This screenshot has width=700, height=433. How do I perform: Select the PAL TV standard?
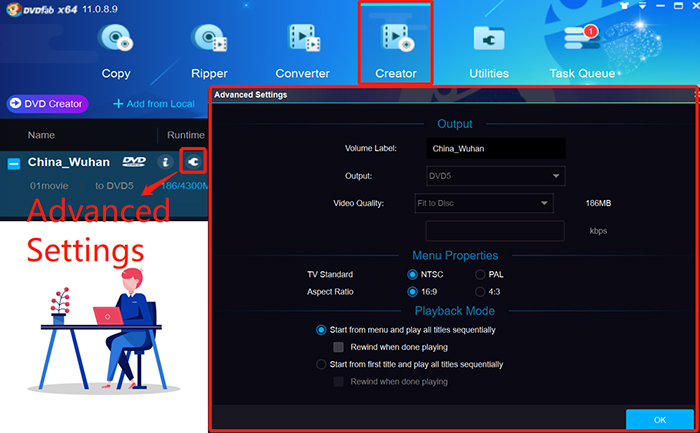tap(481, 274)
